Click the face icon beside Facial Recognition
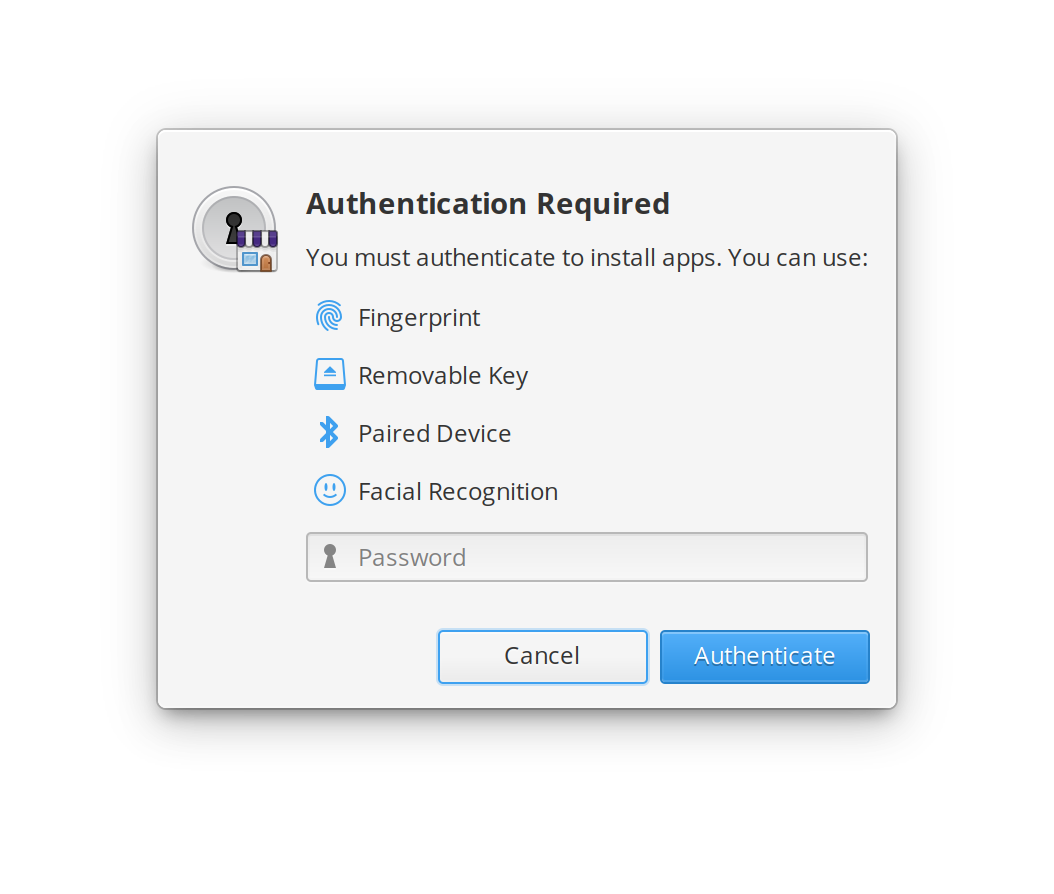 click(329, 490)
